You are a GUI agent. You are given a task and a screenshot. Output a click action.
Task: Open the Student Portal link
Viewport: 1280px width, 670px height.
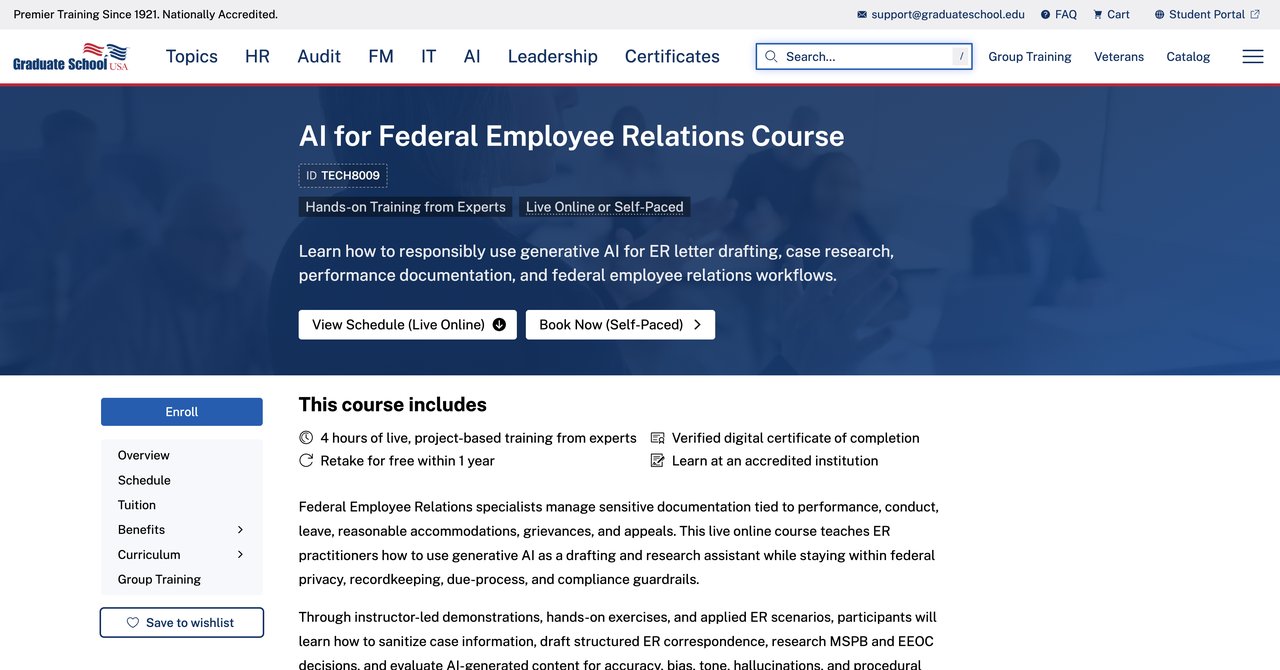tap(1207, 15)
